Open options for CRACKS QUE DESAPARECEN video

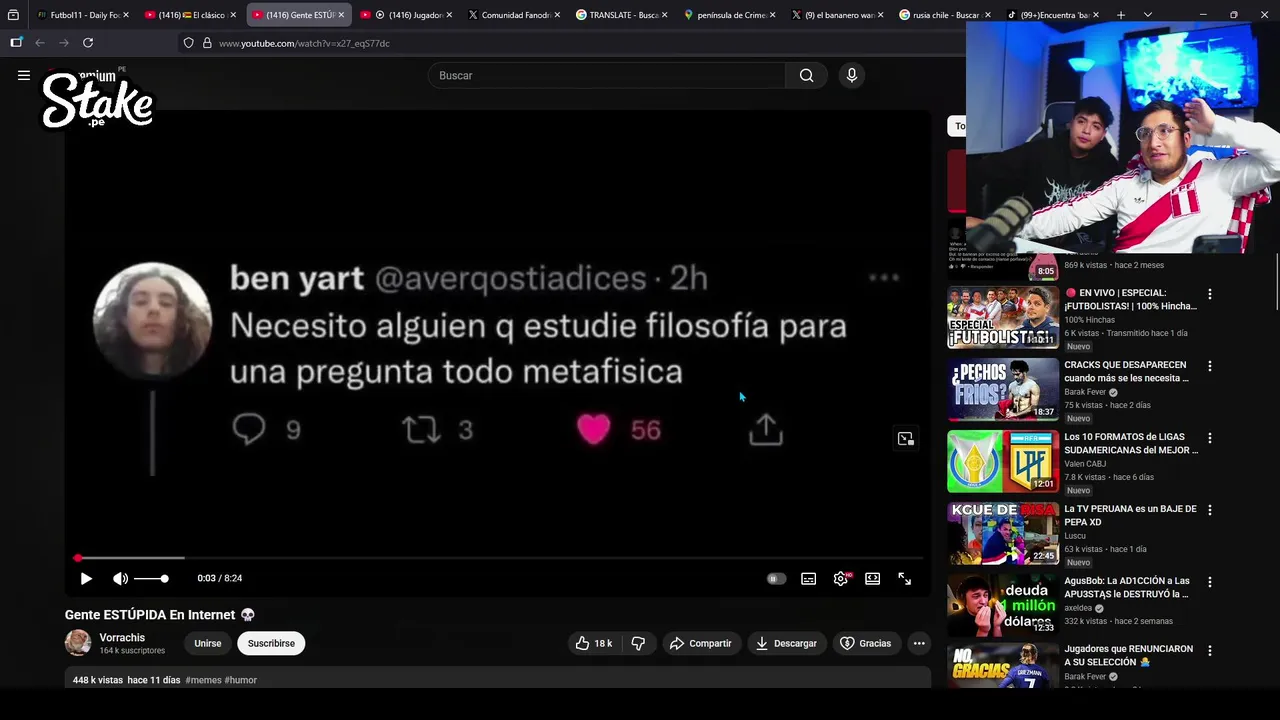[x=1210, y=366]
